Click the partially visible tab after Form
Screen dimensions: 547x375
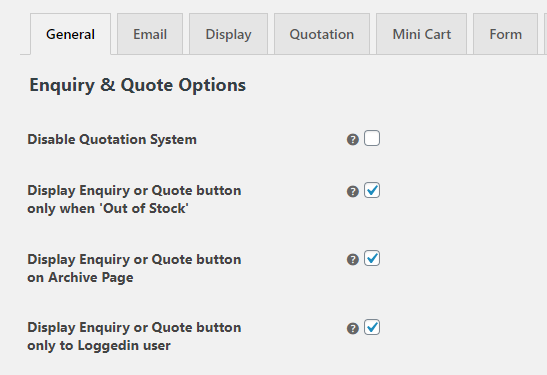click(x=545, y=34)
